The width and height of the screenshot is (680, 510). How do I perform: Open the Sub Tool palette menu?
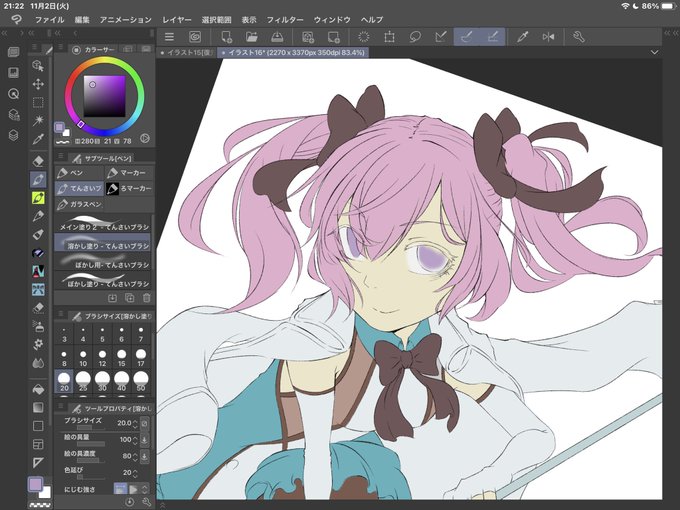(61, 156)
